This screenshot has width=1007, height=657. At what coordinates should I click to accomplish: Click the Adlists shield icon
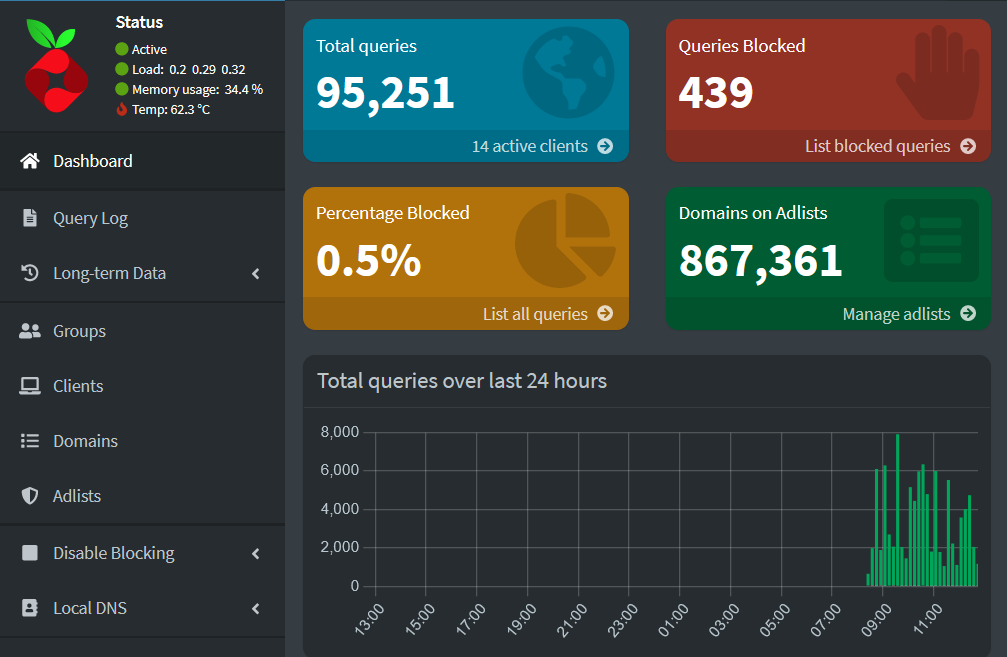click(28, 495)
